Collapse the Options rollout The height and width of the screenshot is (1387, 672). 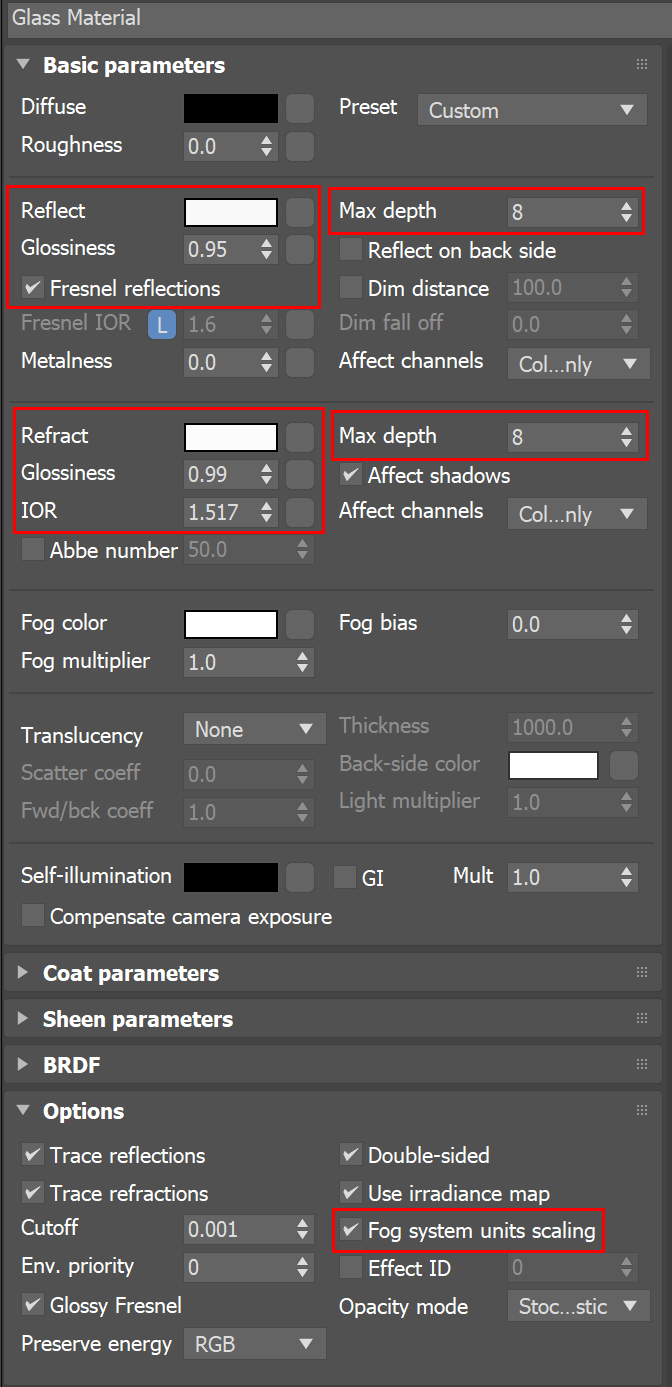pyautogui.click(x=83, y=1111)
